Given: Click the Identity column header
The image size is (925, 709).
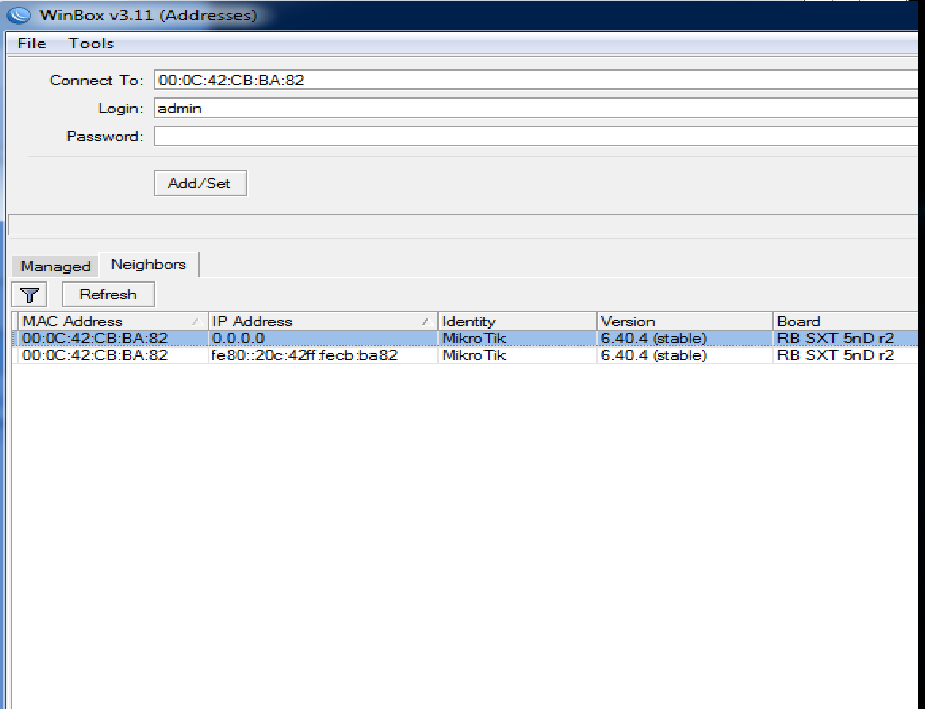Looking at the screenshot, I should [517, 321].
